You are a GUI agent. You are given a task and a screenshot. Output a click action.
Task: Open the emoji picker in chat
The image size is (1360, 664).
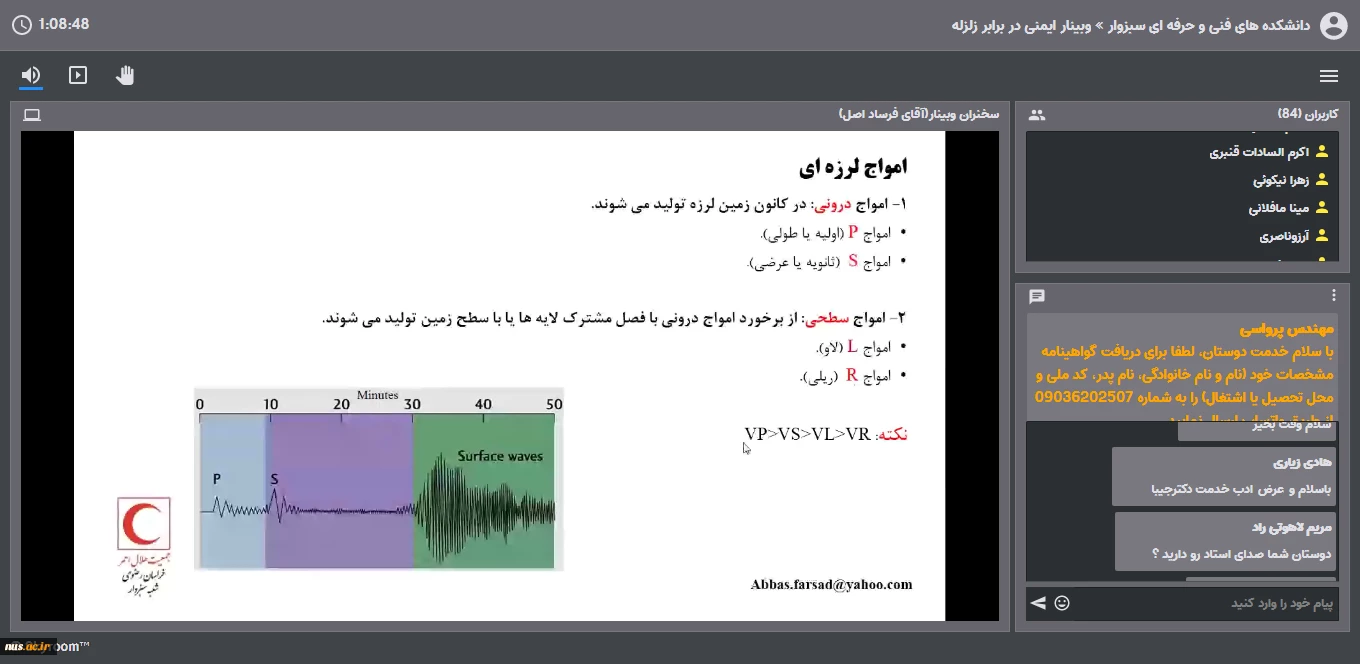point(1062,603)
